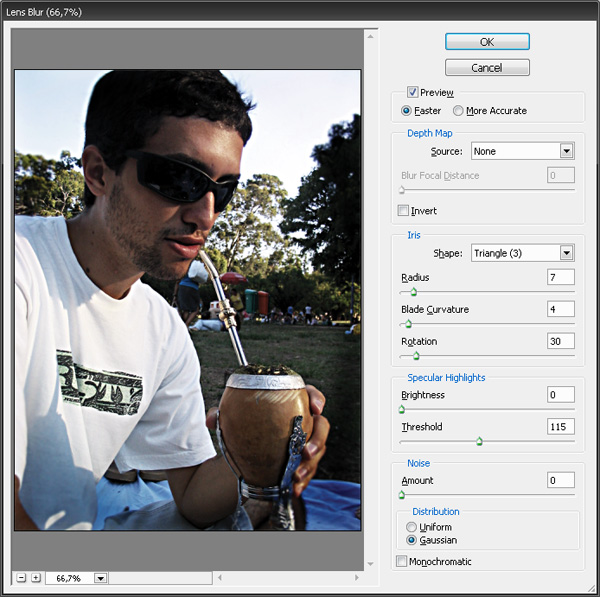Open the Iris Shape dropdown
The height and width of the screenshot is (597, 600).
pyautogui.click(x=522, y=253)
